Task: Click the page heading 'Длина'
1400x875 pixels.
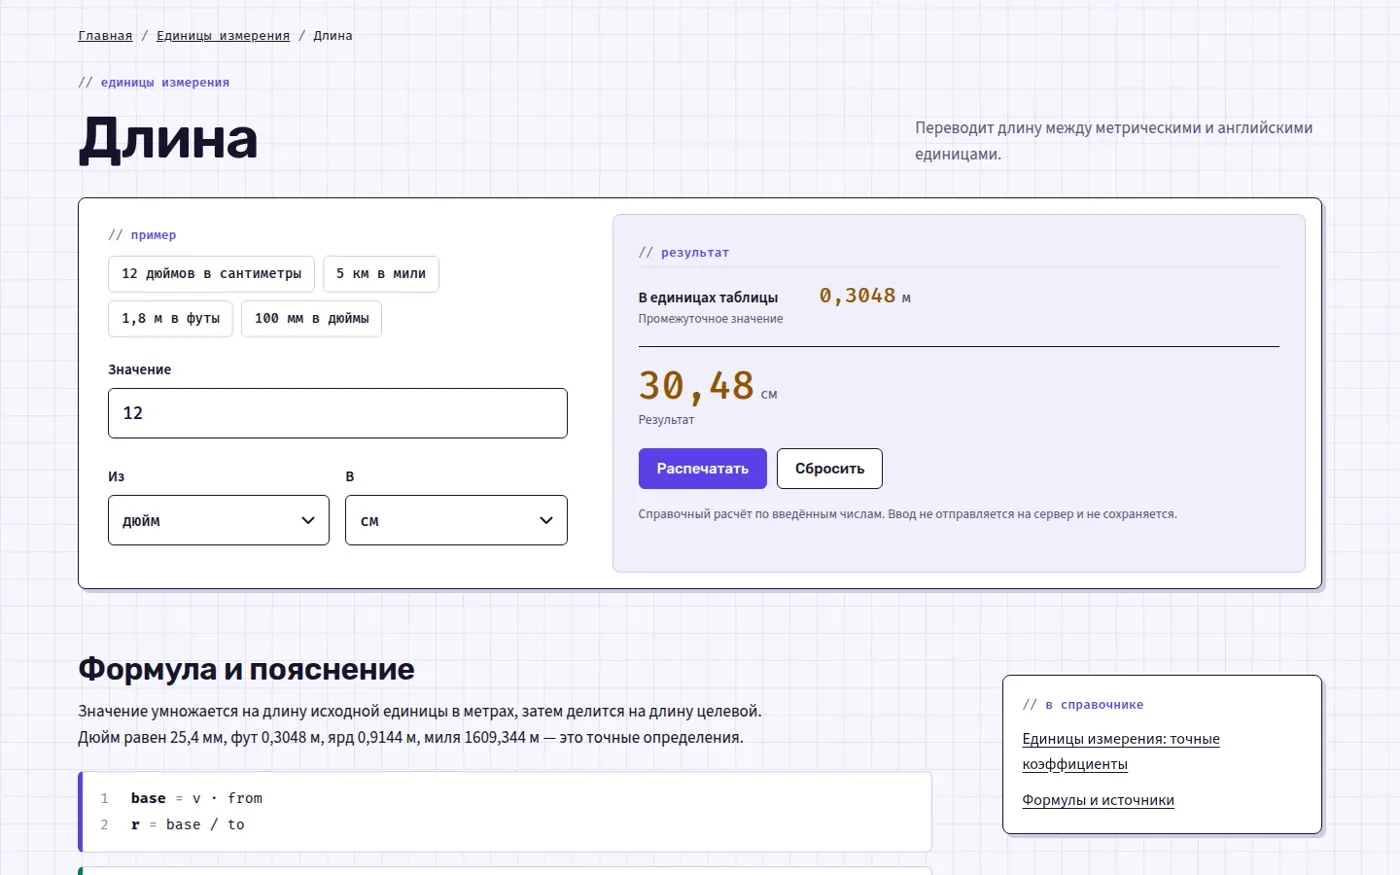Action: click(x=168, y=138)
